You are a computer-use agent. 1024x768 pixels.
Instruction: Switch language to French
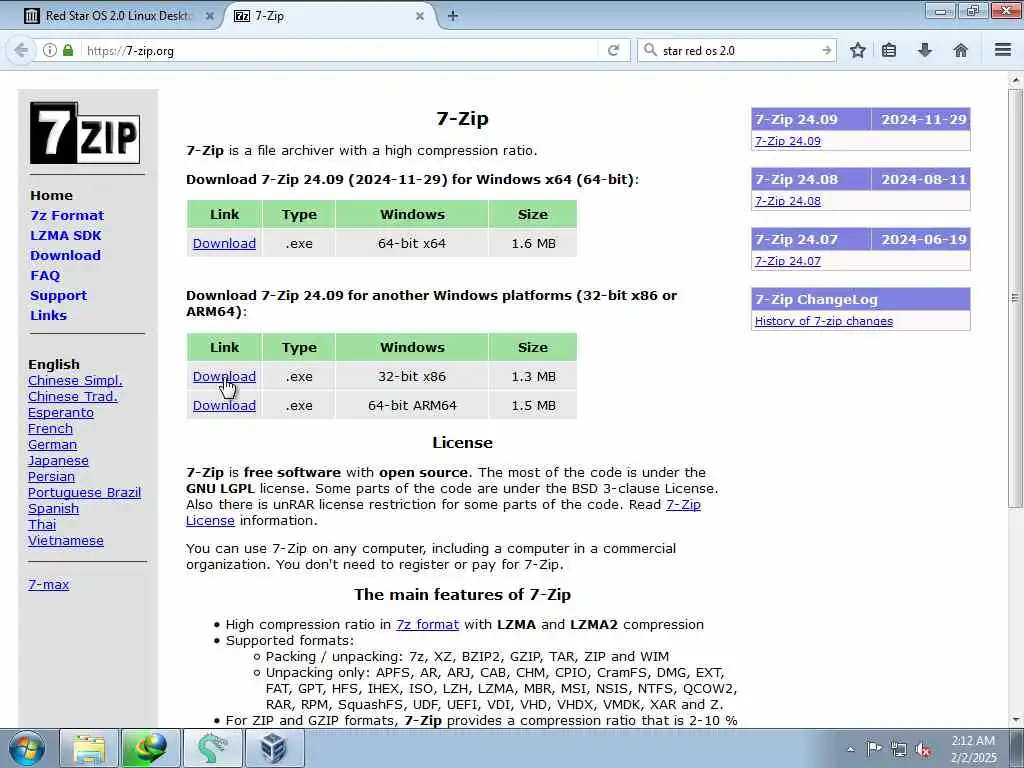(50, 428)
